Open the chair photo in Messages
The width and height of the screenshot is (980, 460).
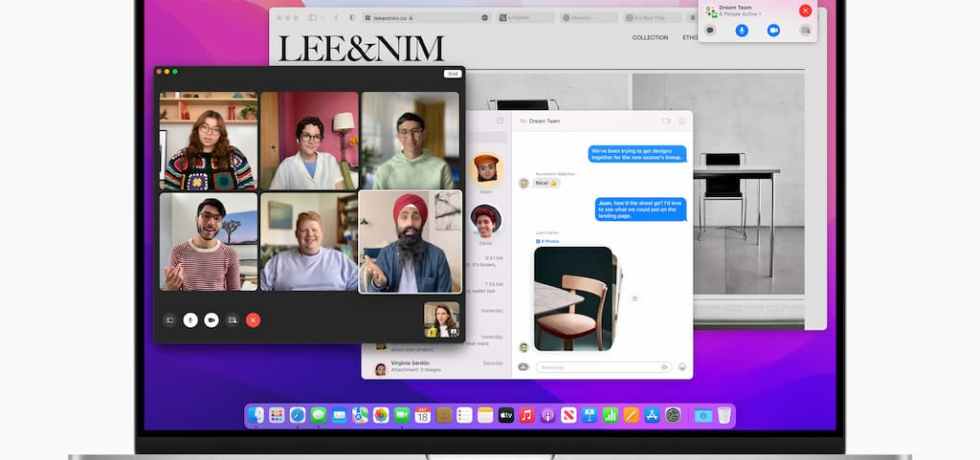click(574, 298)
